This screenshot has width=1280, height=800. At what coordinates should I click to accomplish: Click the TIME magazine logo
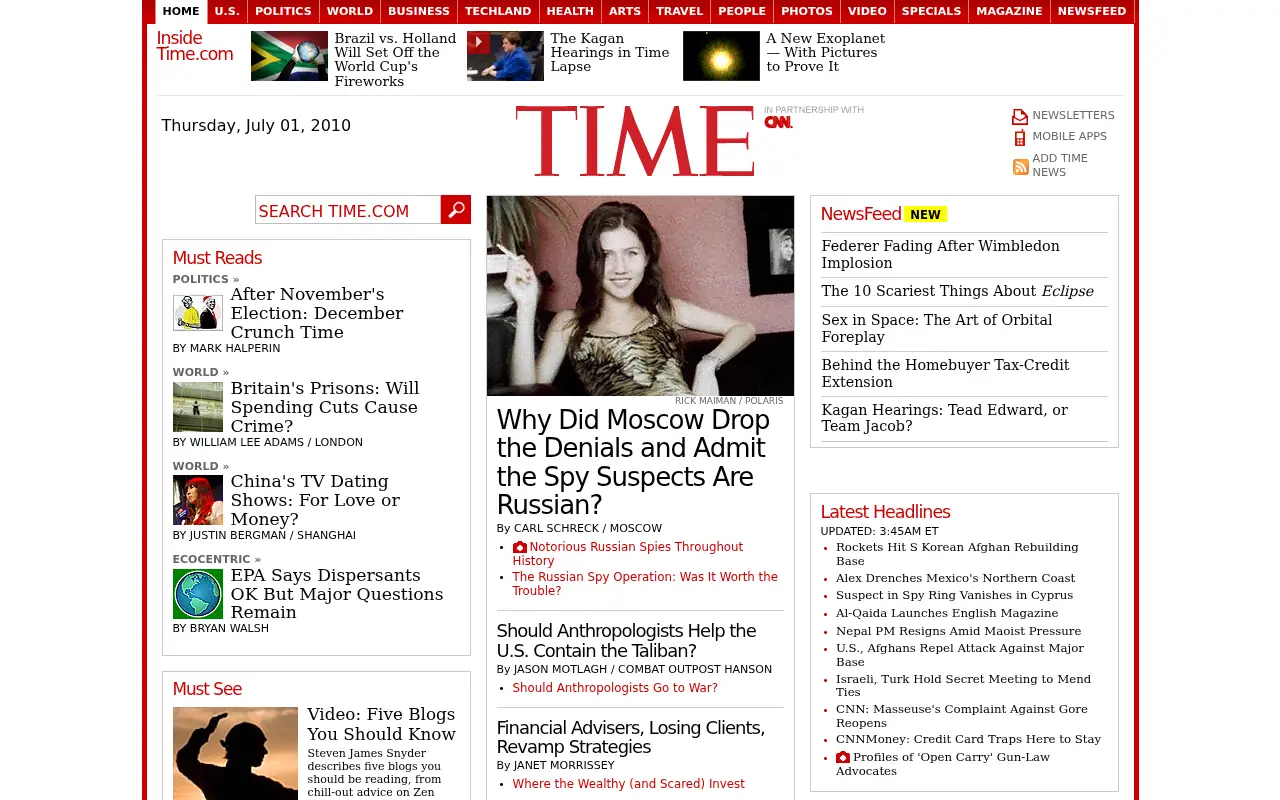[634, 141]
